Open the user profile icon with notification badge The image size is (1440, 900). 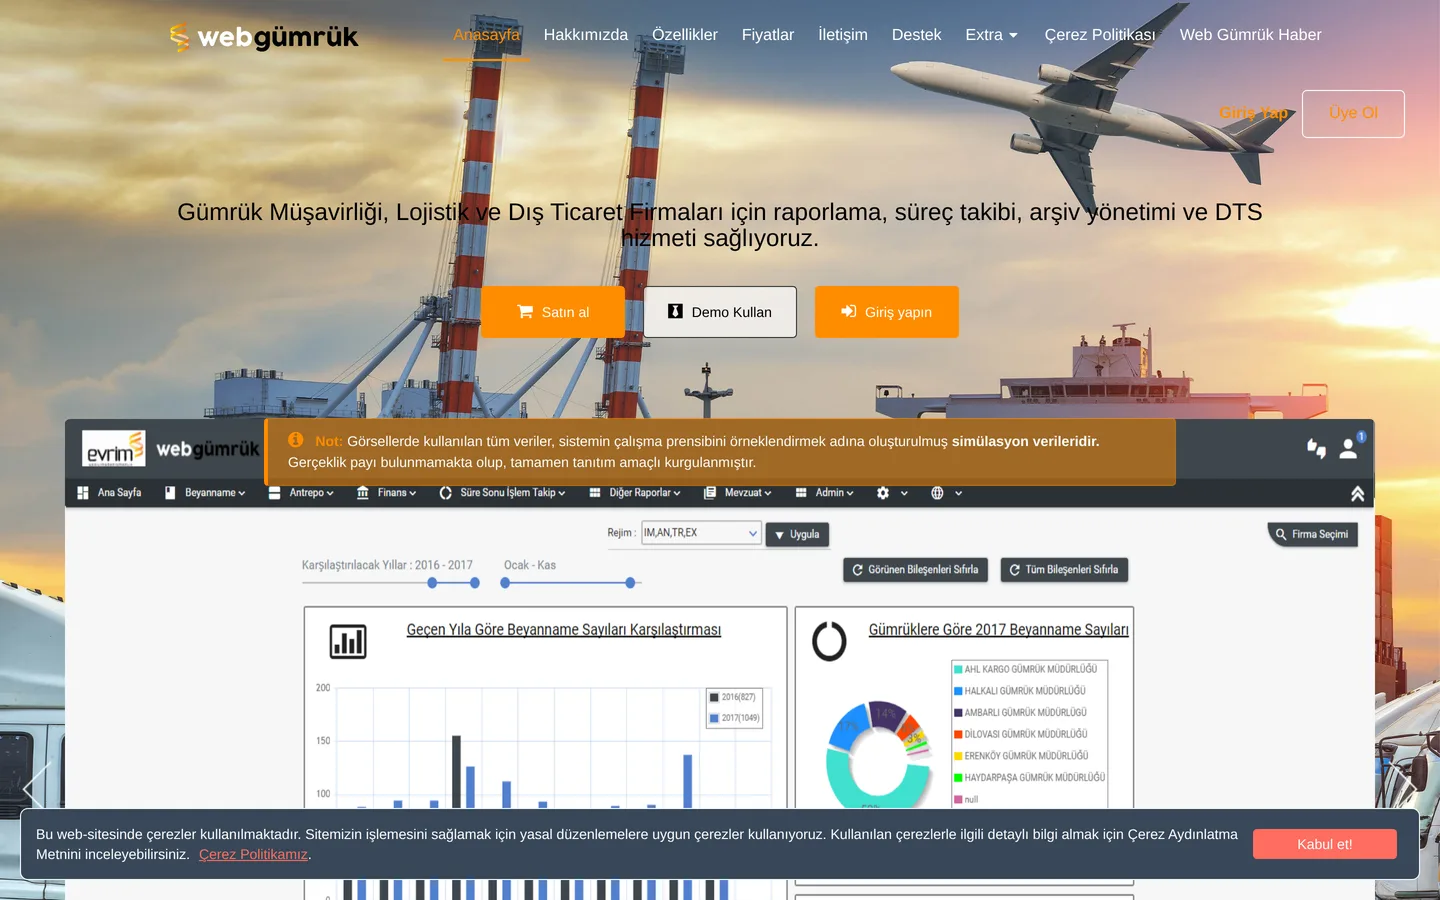(x=1350, y=447)
